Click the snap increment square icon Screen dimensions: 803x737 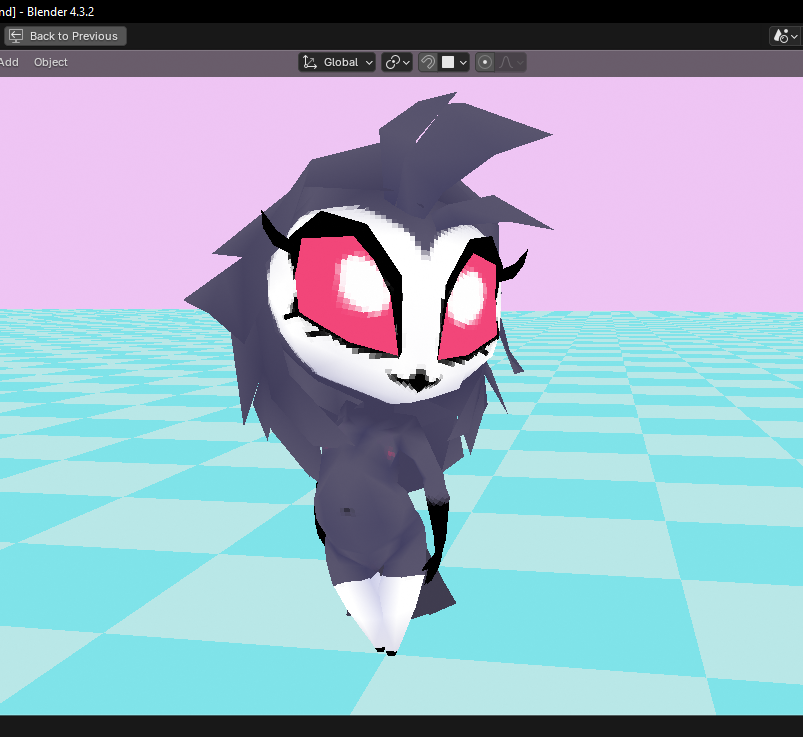click(448, 62)
